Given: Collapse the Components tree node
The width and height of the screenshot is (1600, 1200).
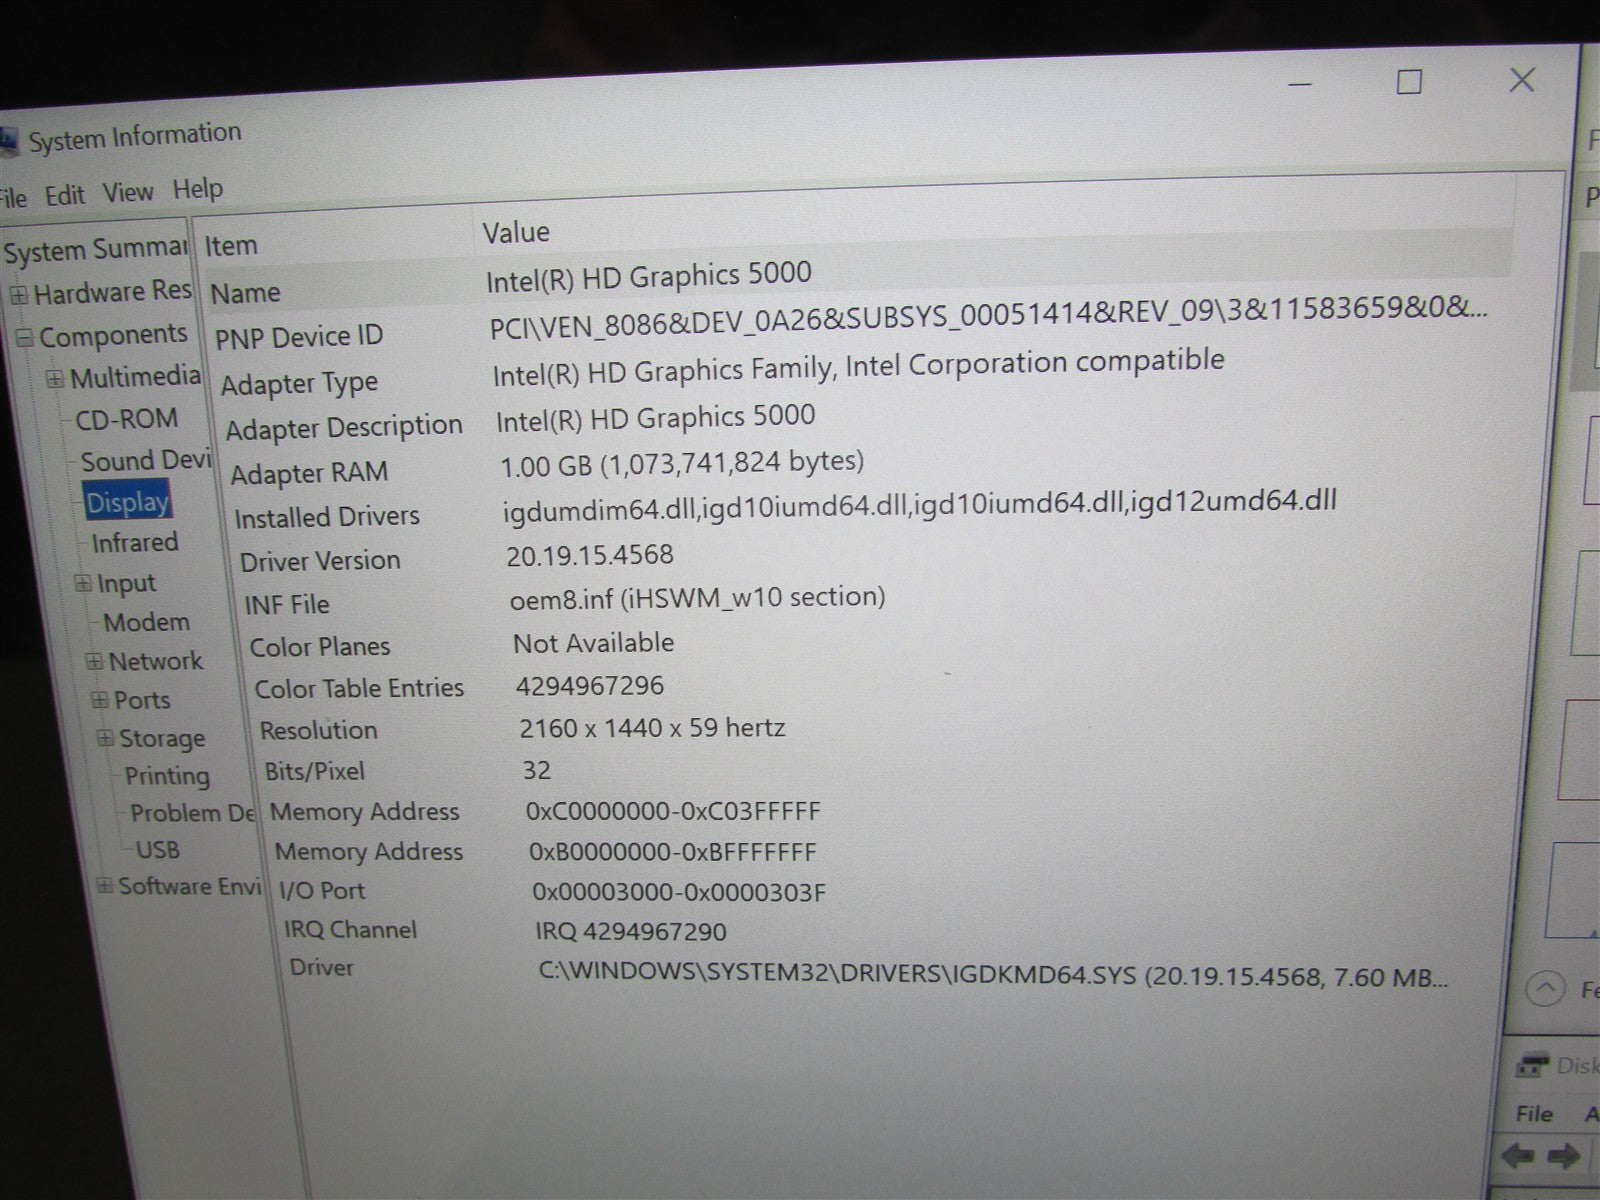Looking at the screenshot, I should click(24, 338).
